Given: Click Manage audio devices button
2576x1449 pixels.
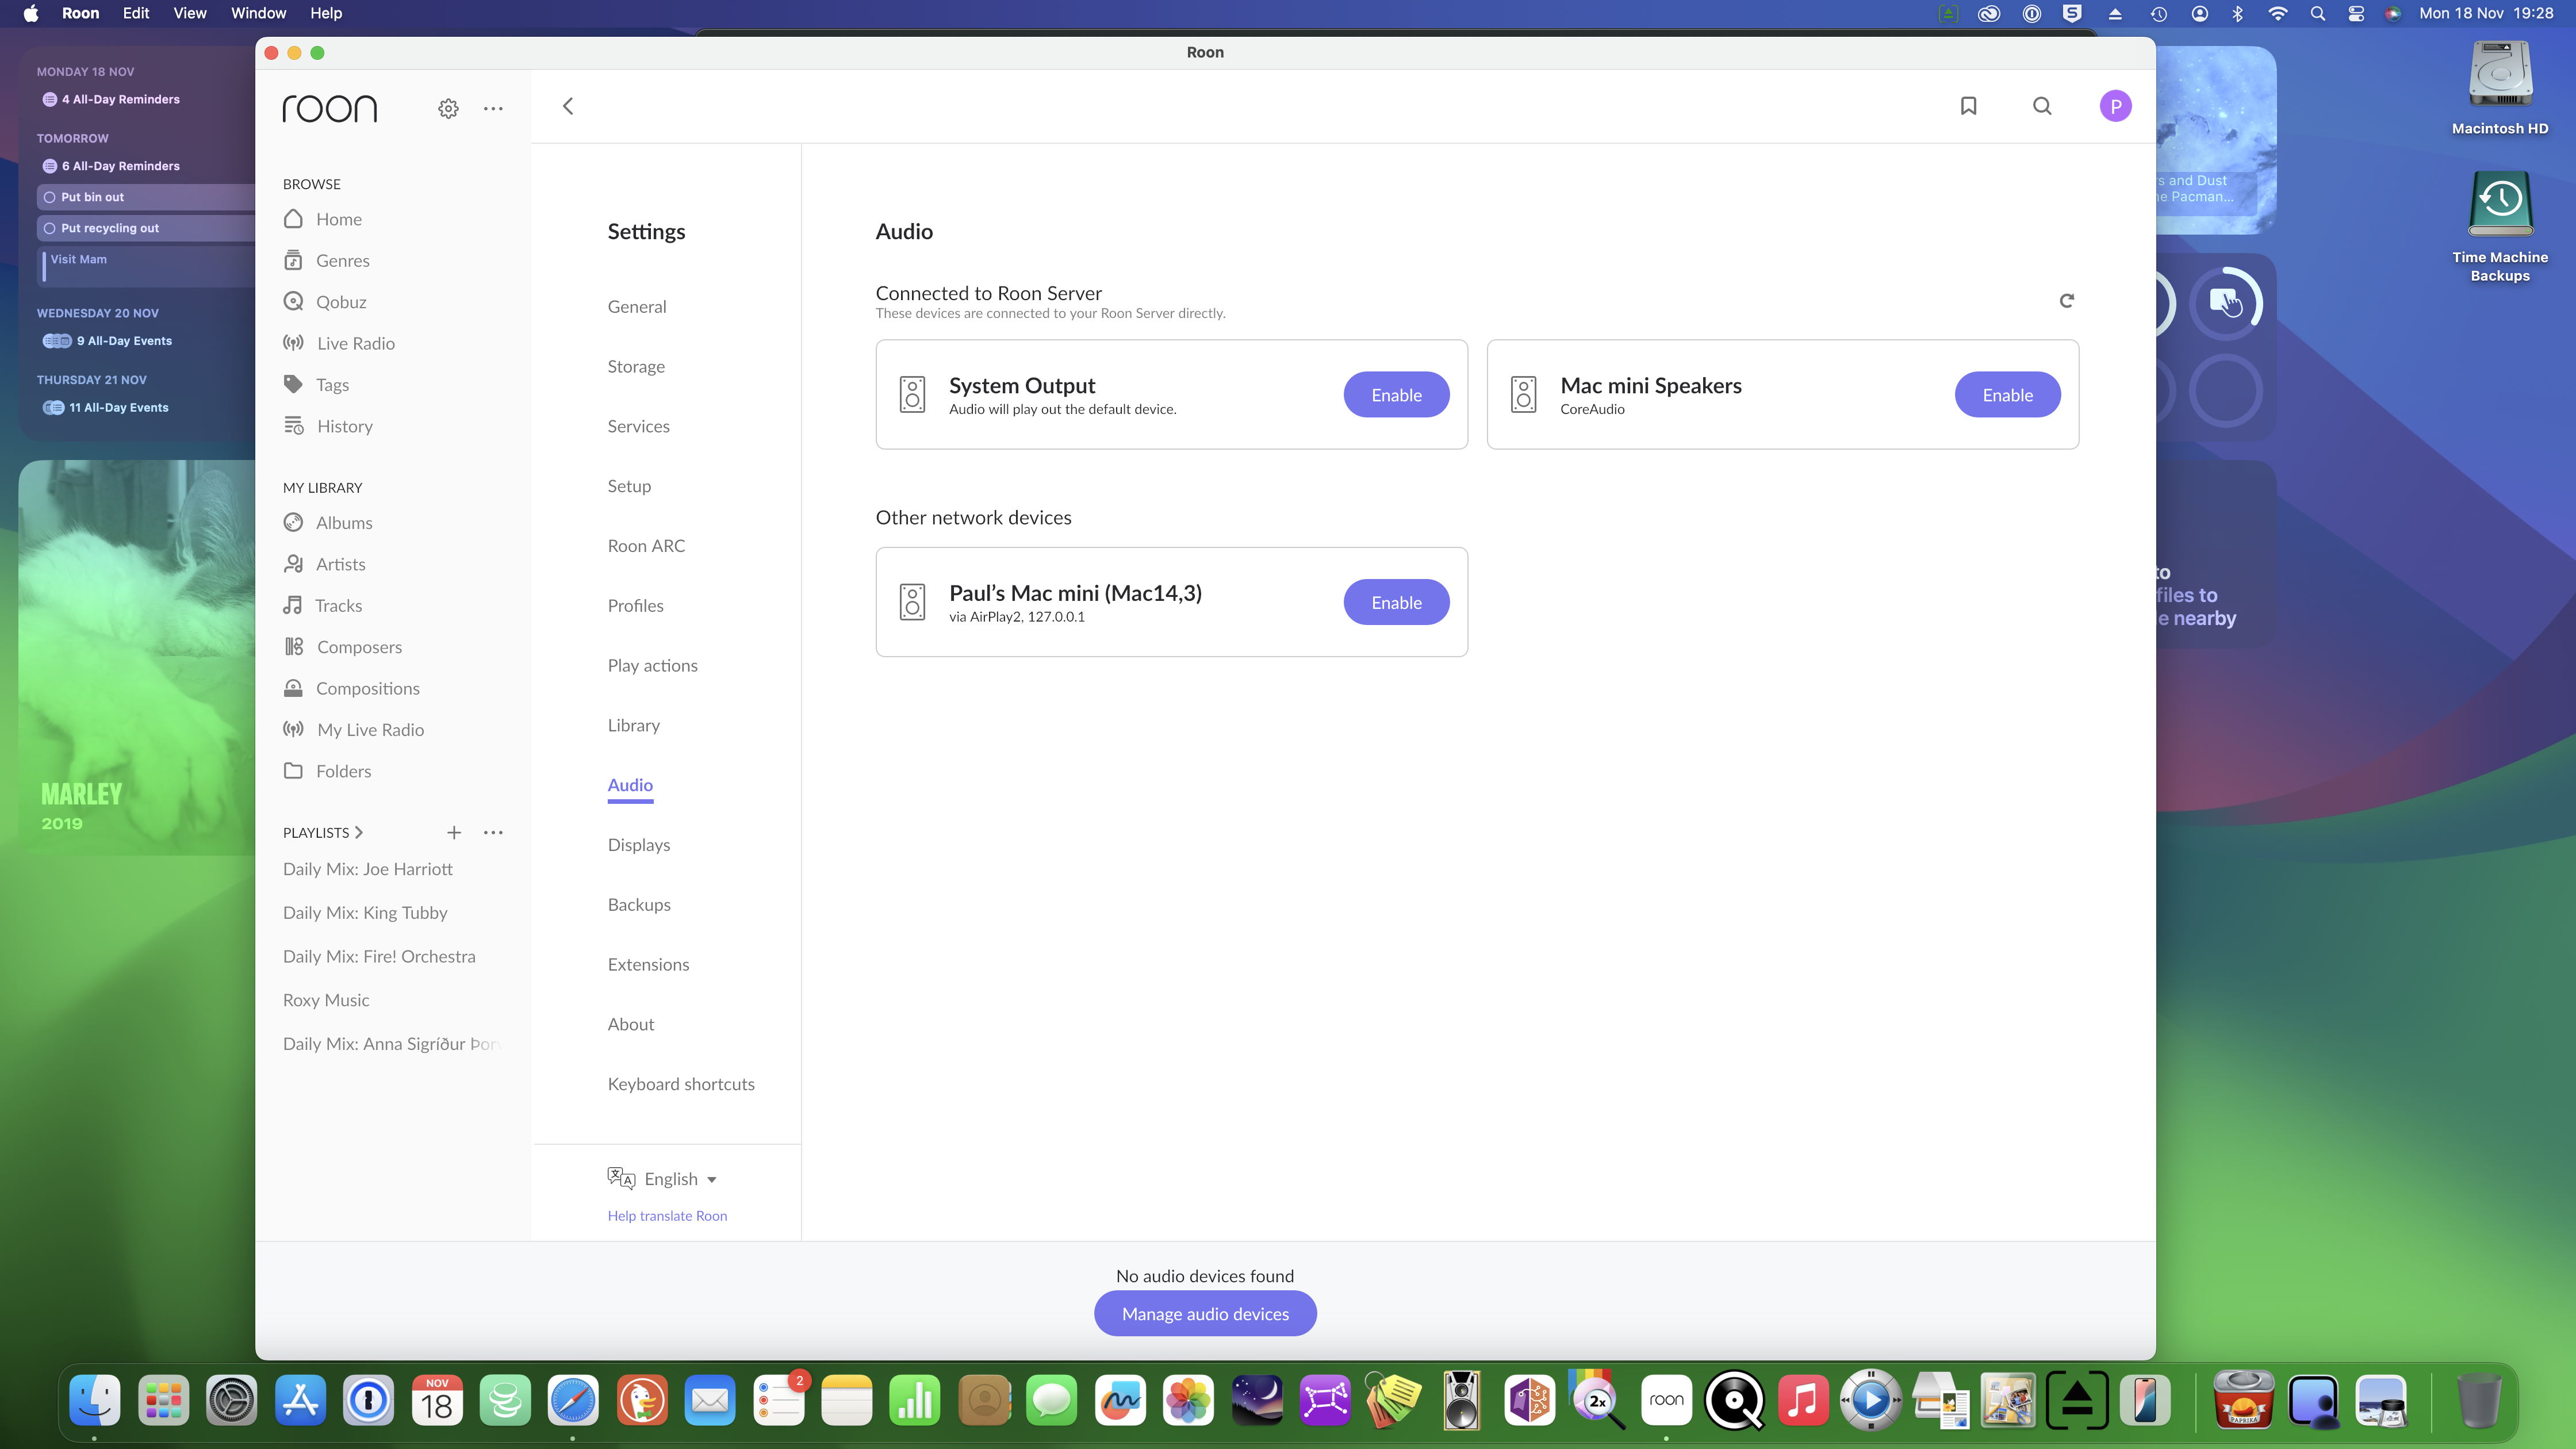Looking at the screenshot, I should [1204, 1313].
